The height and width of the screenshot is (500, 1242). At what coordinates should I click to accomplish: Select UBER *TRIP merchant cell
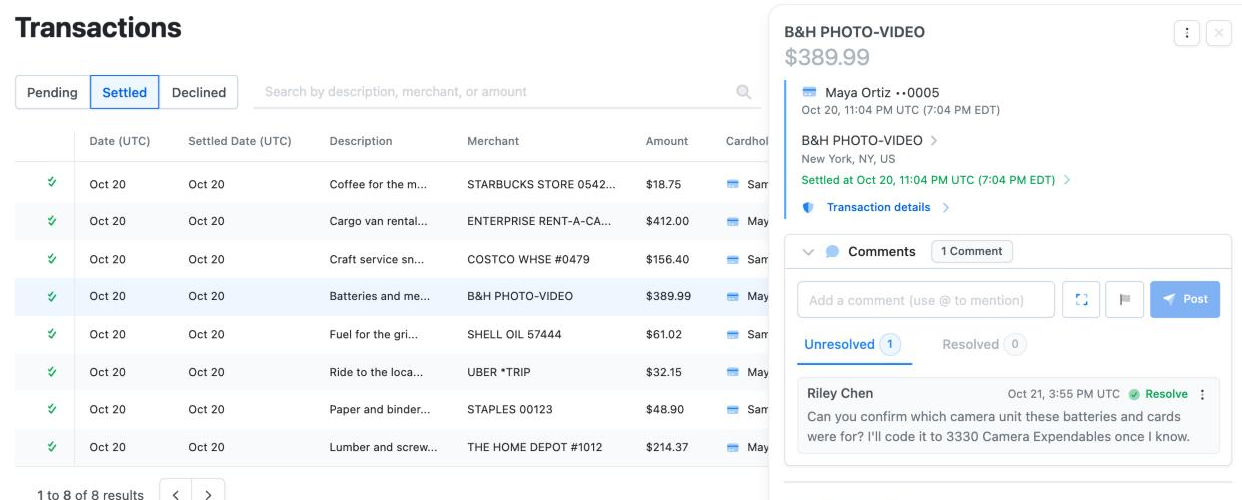[x=499, y=372]
